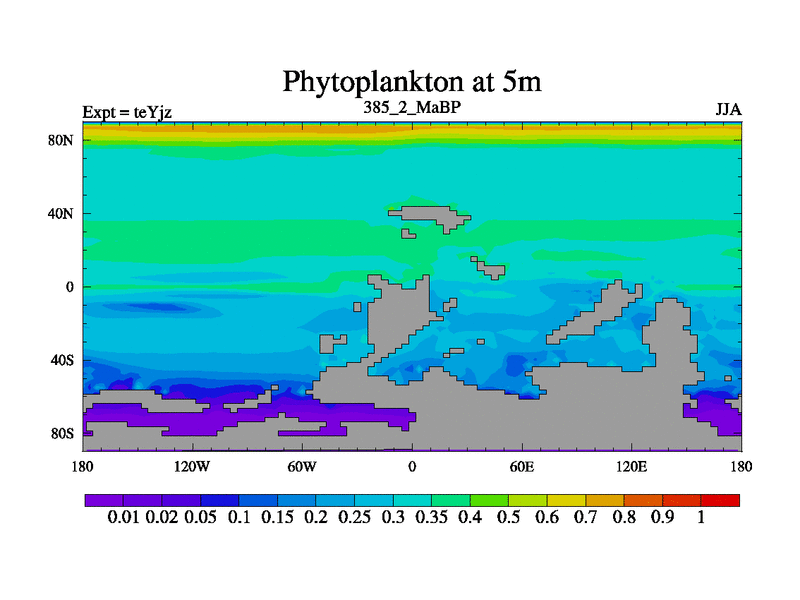800x600 pixels.
Task: Pick the colorbar swatch between 0.4 and 0.5
Action: click(x=489, y=500)
